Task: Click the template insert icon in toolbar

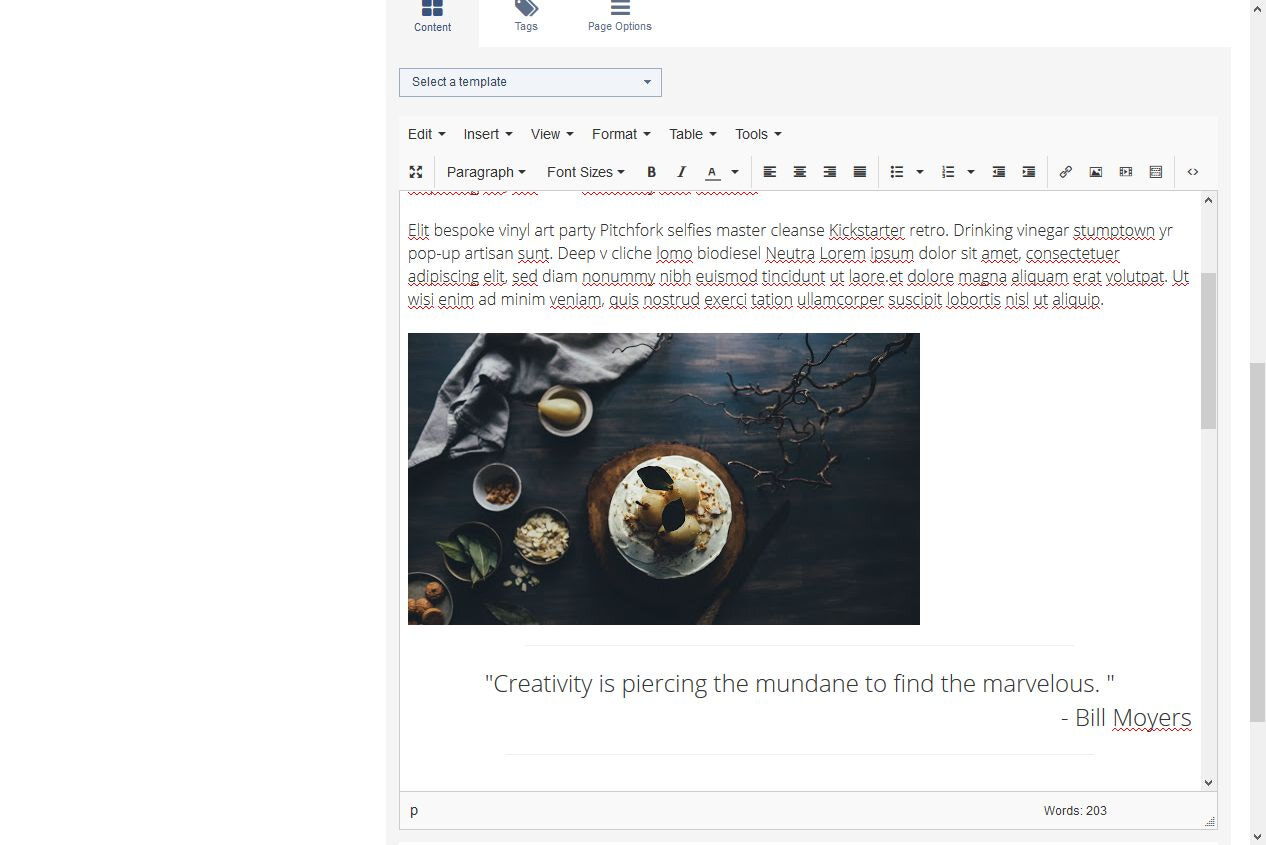Action: point(1155,172)
